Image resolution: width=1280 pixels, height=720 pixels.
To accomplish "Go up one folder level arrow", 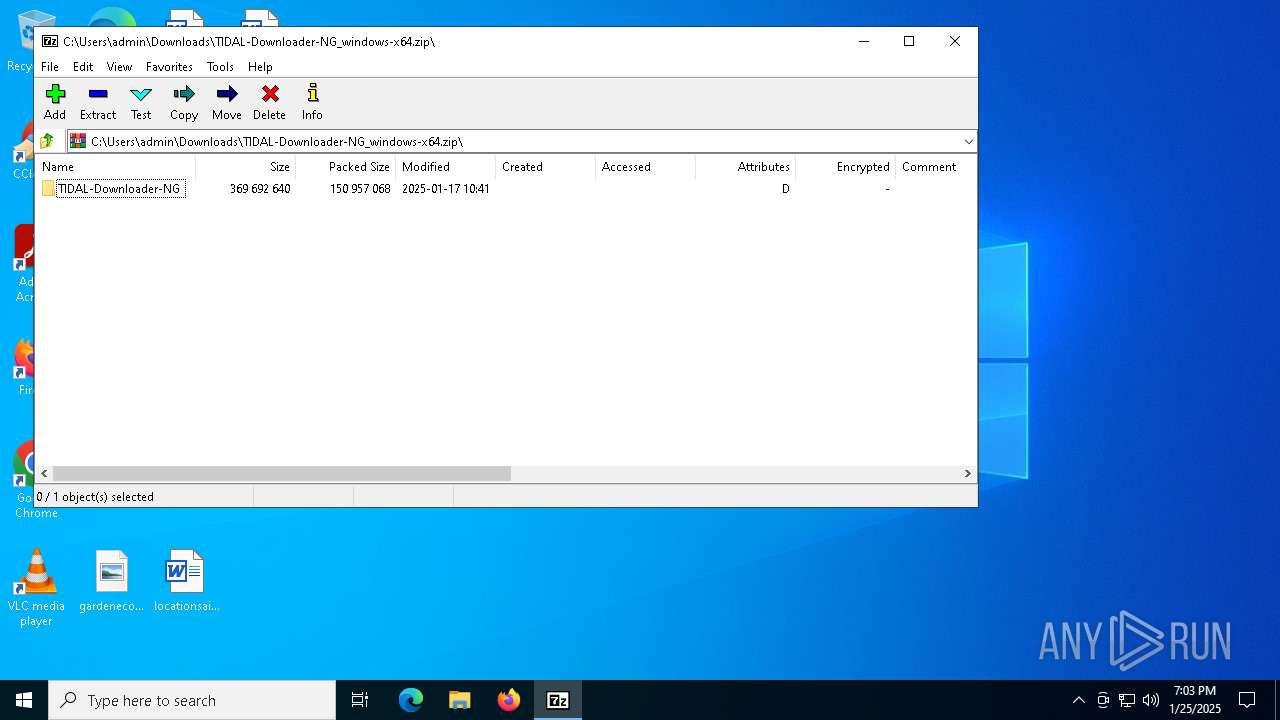I will click(x=47, y=141).
